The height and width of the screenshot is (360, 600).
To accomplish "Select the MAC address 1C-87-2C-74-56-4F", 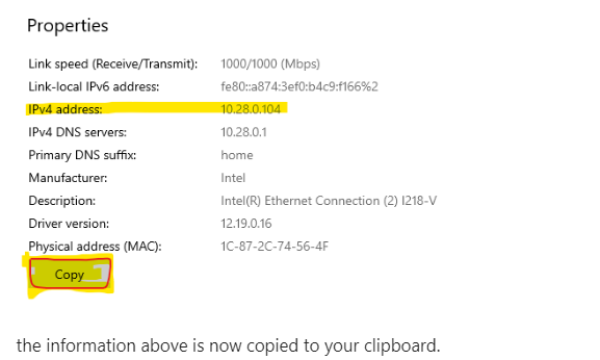I will pyautogui.click(x=274, y=246).
